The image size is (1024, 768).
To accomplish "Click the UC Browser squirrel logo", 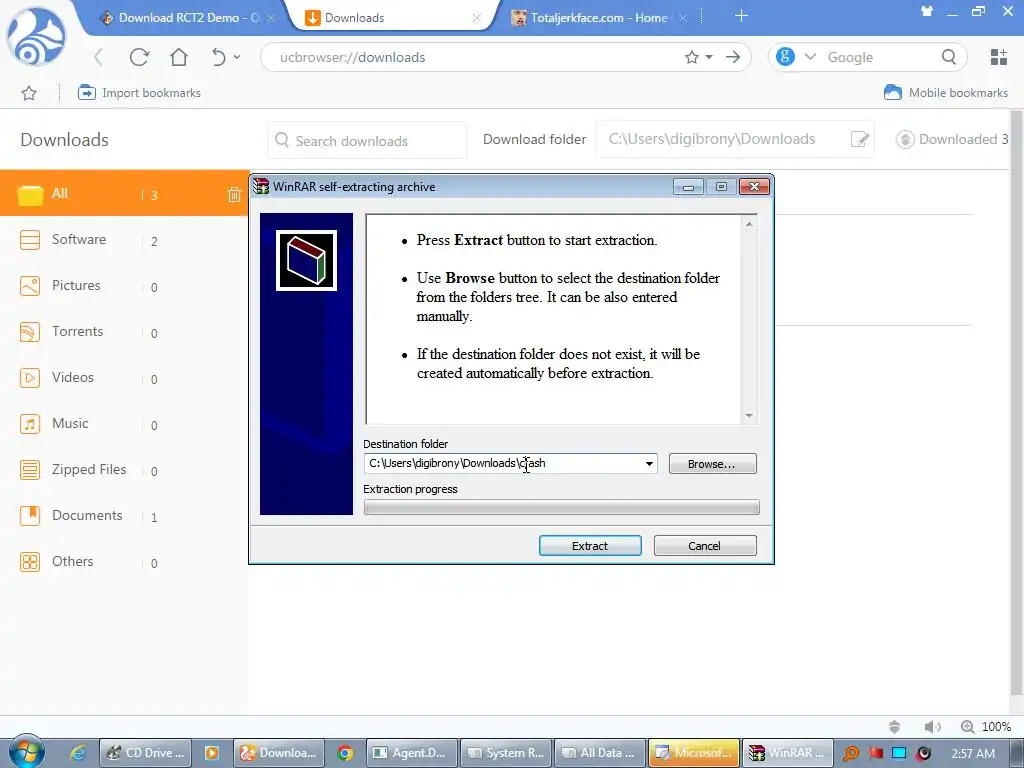I will pyautogui.click(x=36, y=37).
